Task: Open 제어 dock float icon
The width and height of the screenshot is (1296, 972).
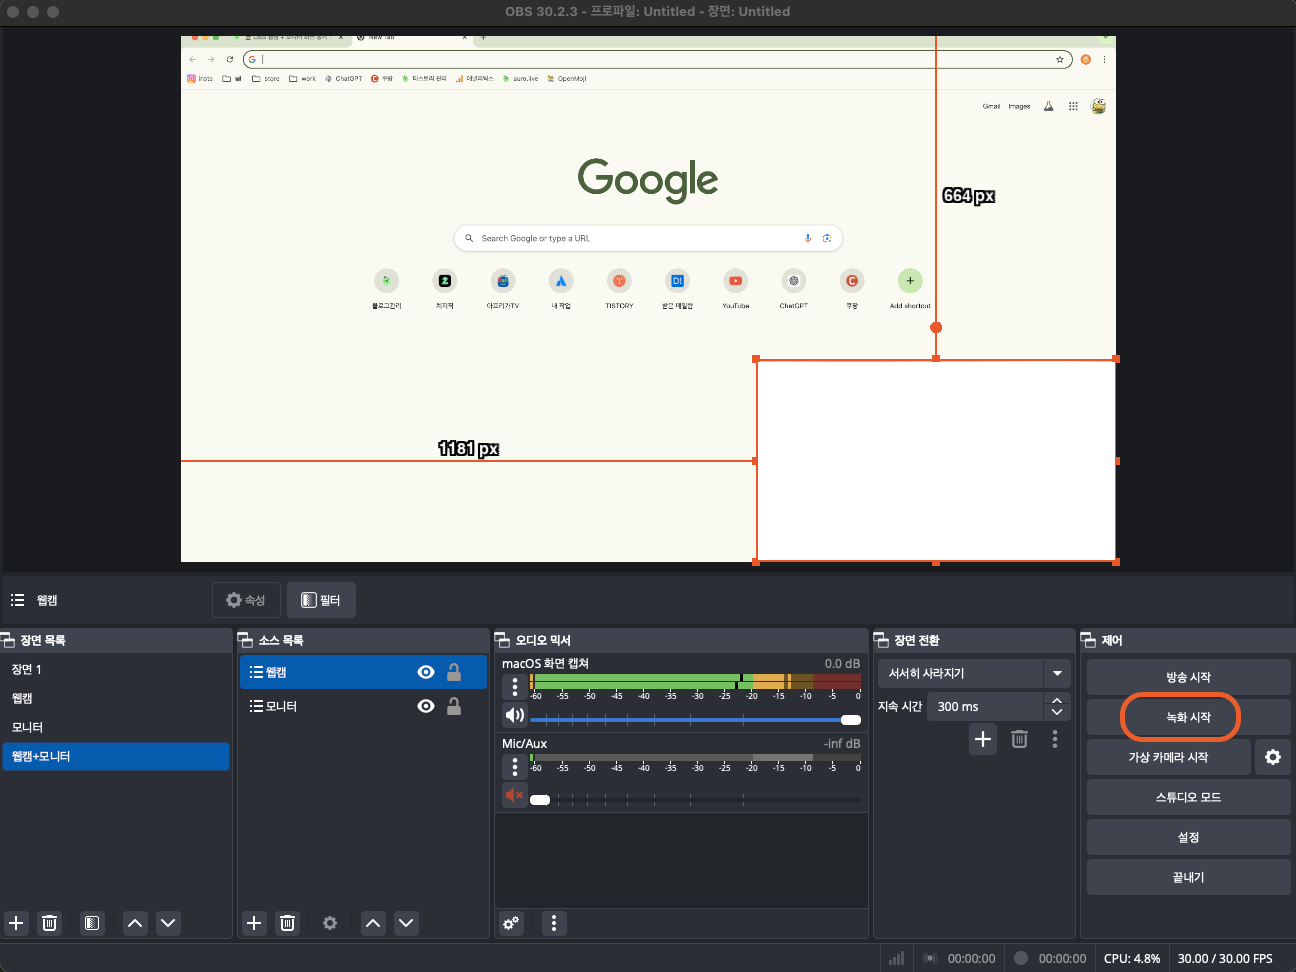Action: coord(1088,640)
